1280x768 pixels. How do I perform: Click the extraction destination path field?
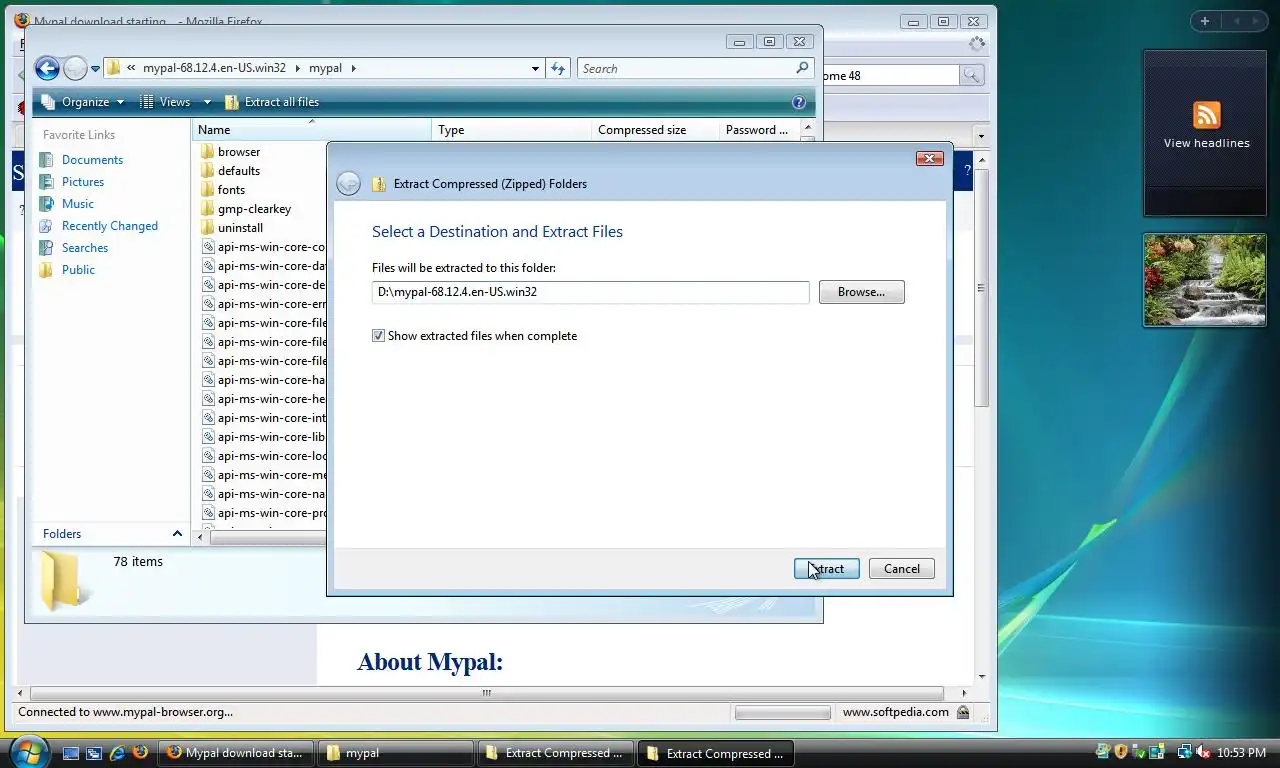point(590,292)
